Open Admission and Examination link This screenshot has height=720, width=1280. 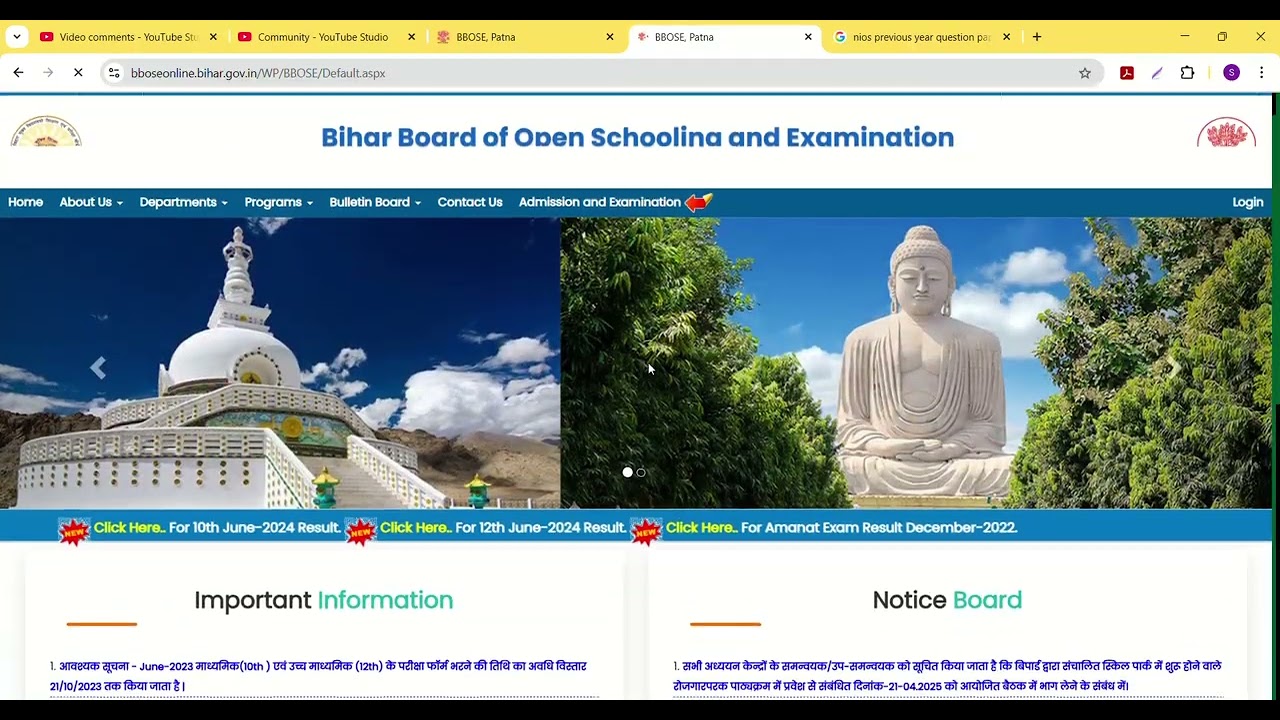[x=600, y=202]
